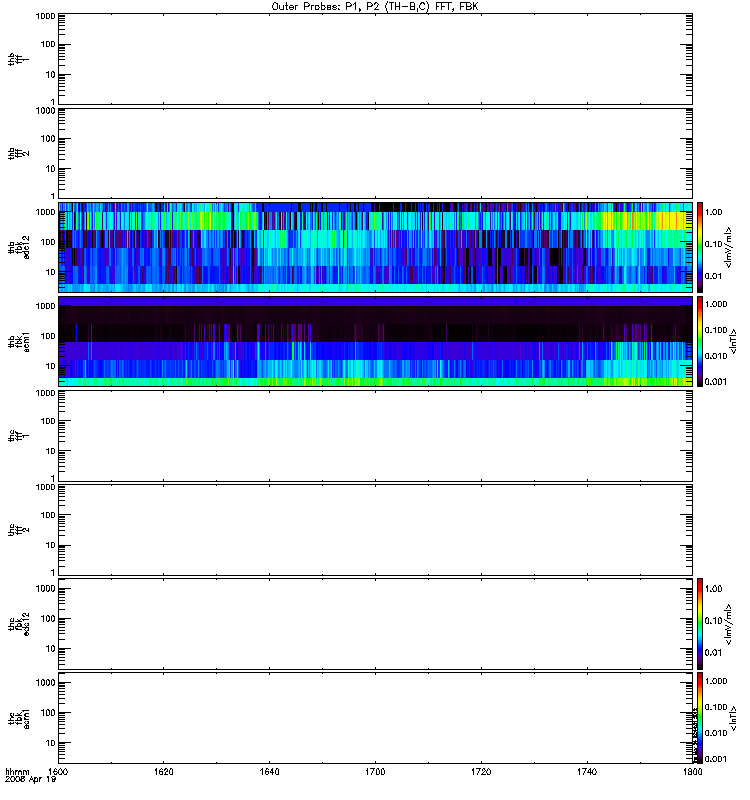Click the "1700" time axis label

375,771
